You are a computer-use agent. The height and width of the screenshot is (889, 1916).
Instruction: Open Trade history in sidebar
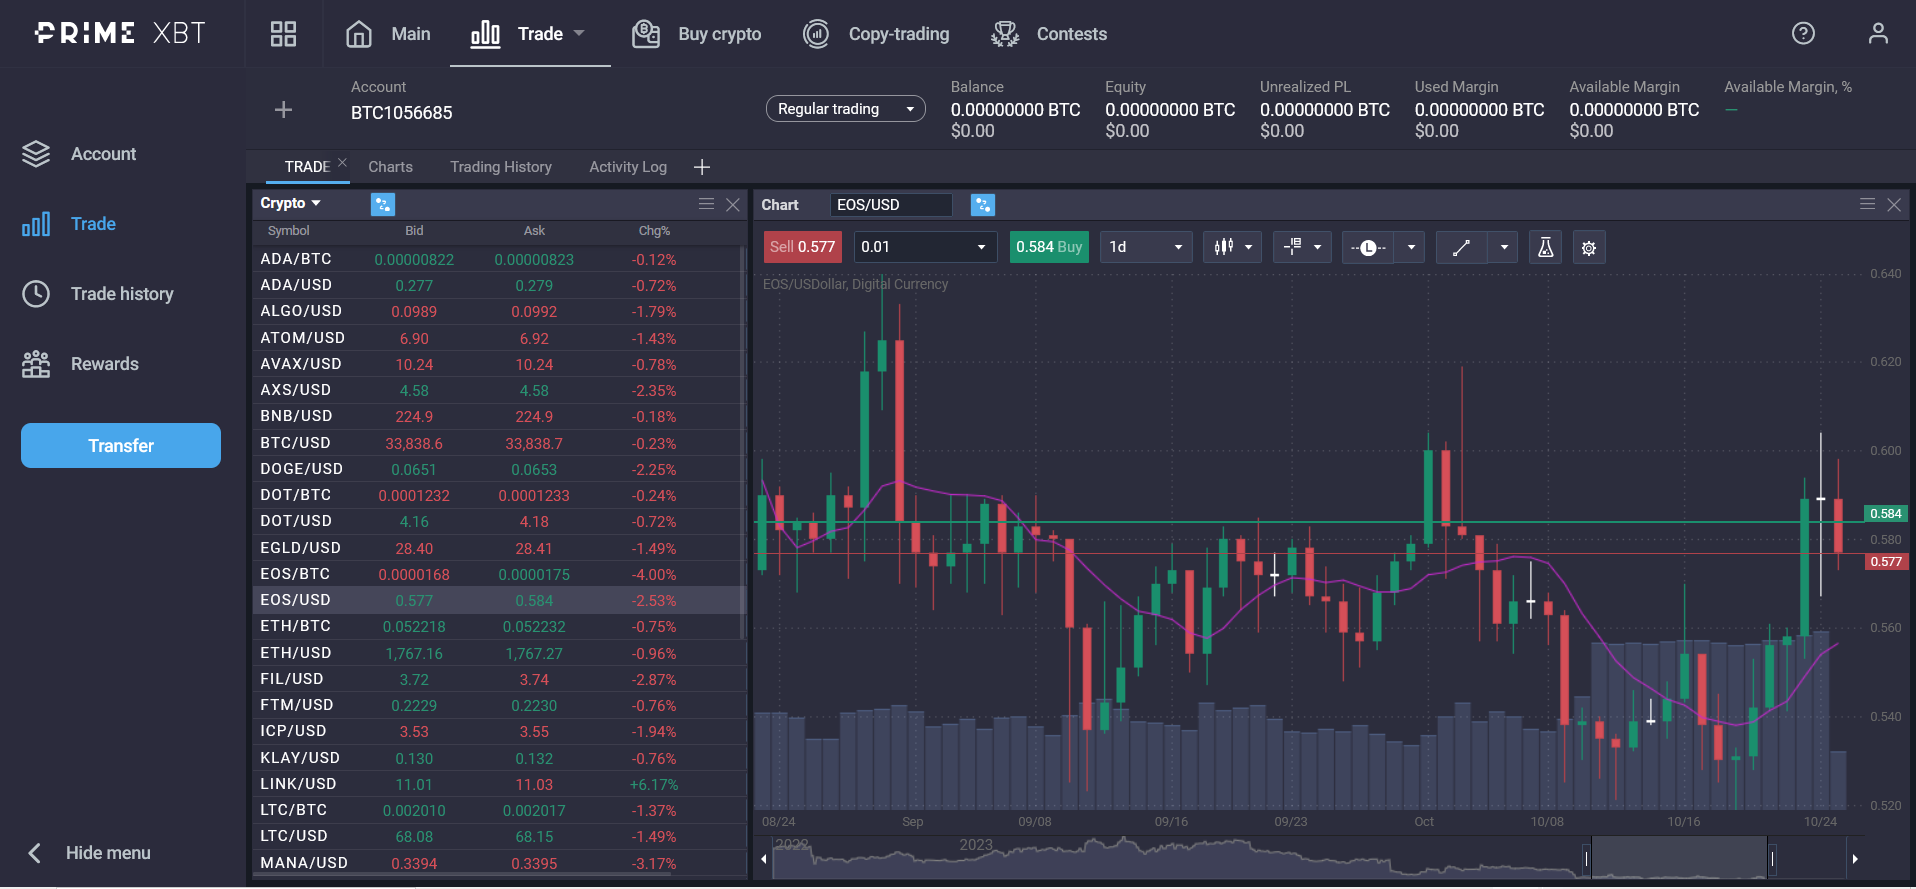click(98, 294)
